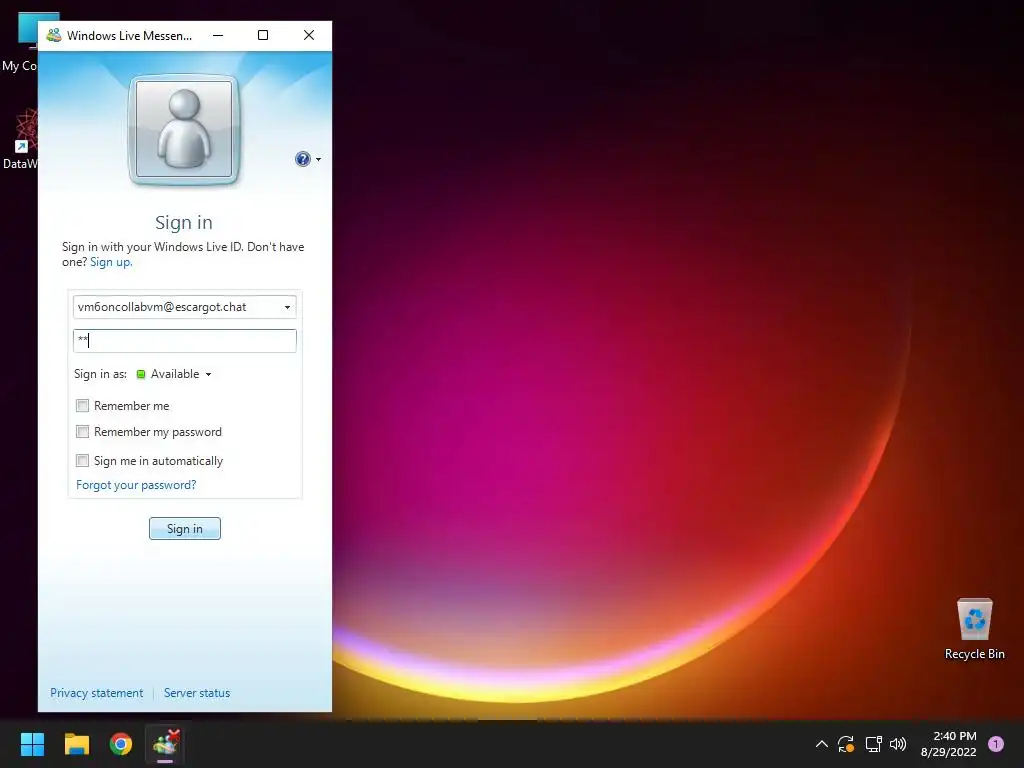This screenshot has width=1024, height=768.
Task: Select the Messenger taskbar icon
Action: pos(165,744)
